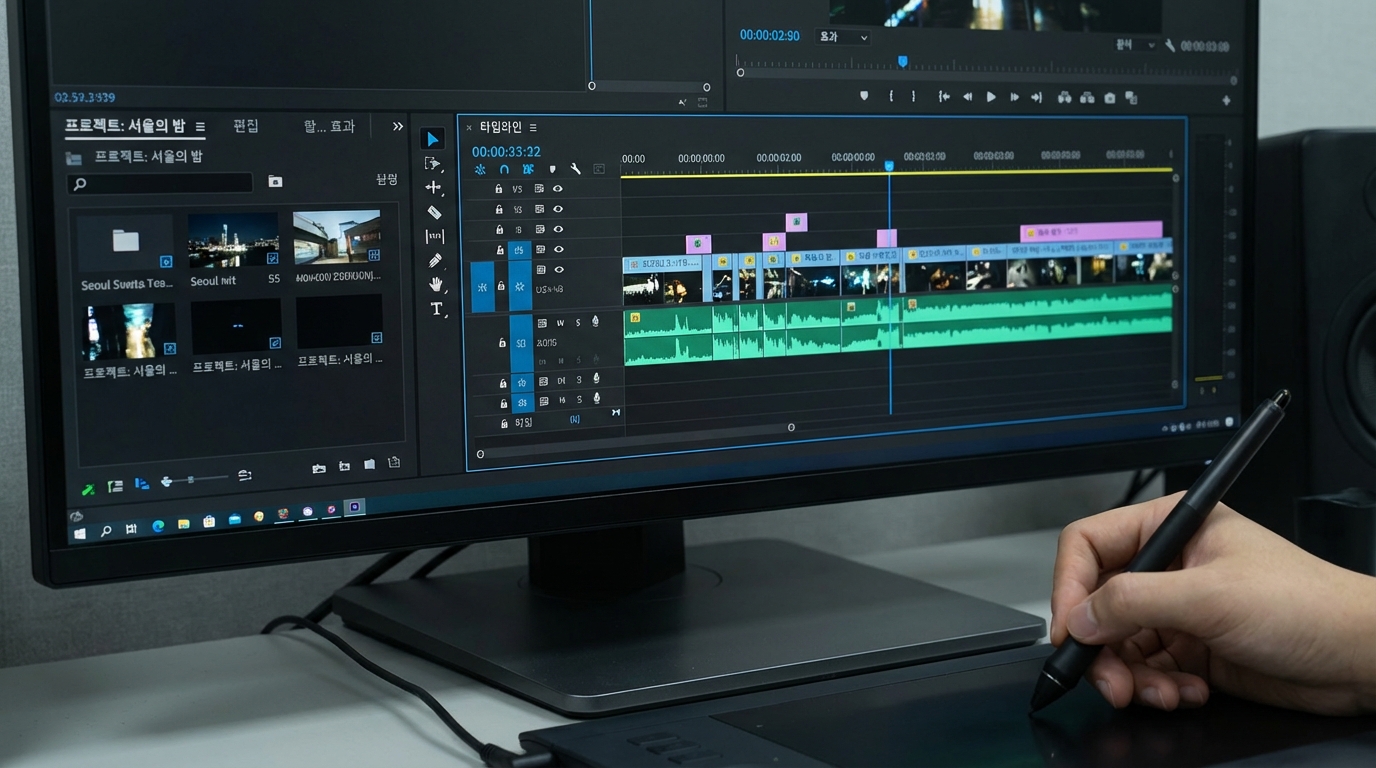Select the Slip tool
The width and height of the screenshot is (1376, 768).
pyautogui.click(x=435, y=236)
